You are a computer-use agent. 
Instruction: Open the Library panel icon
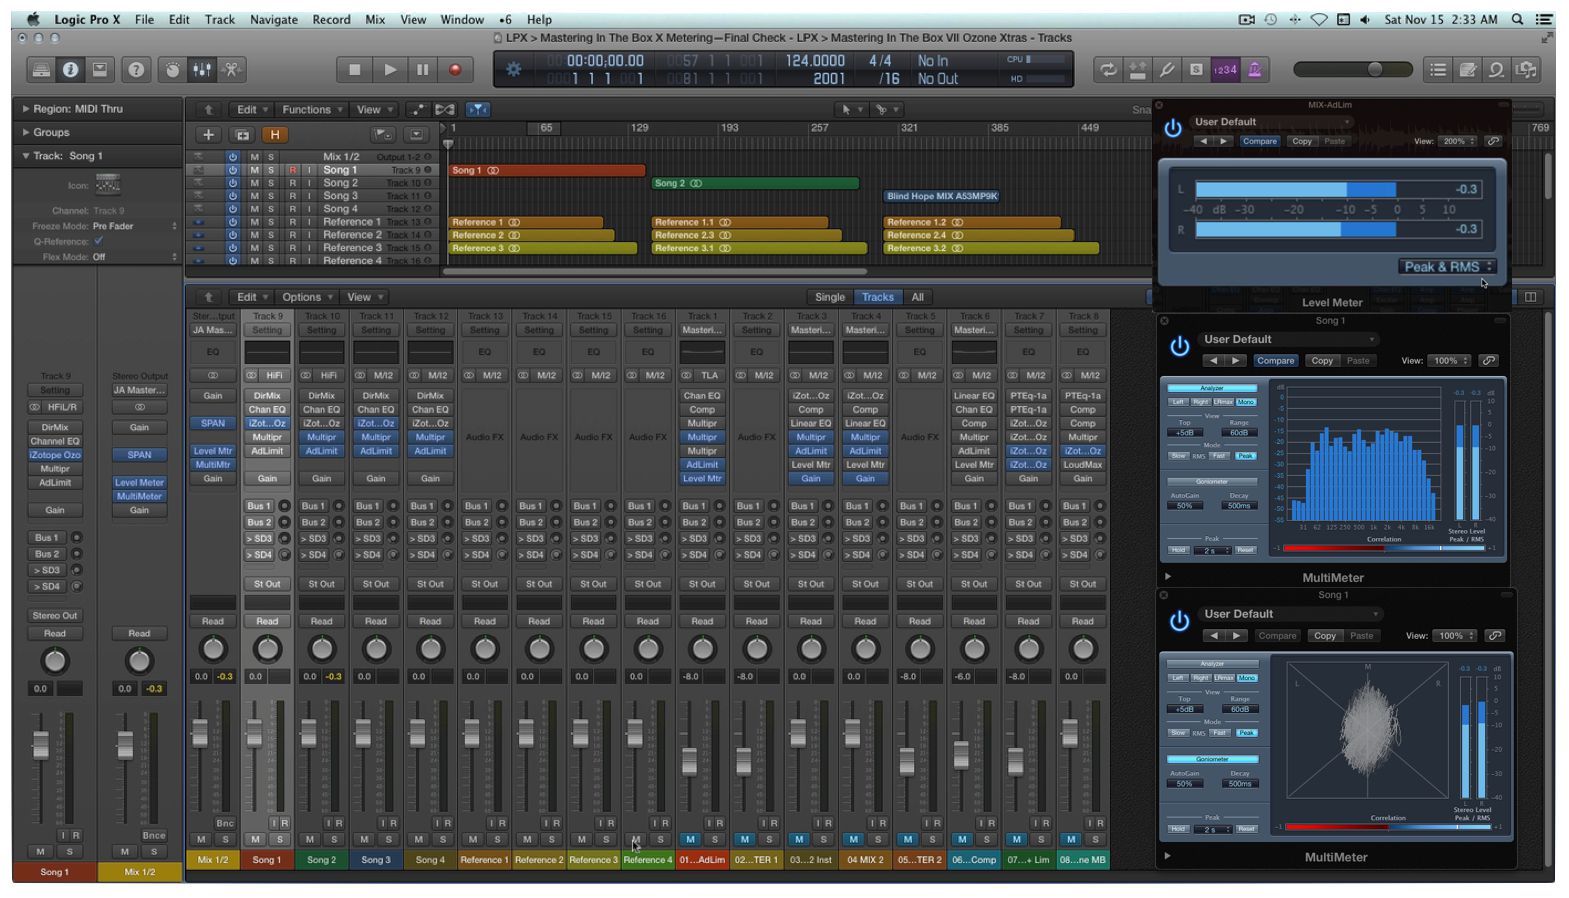[x=41, y=70]
